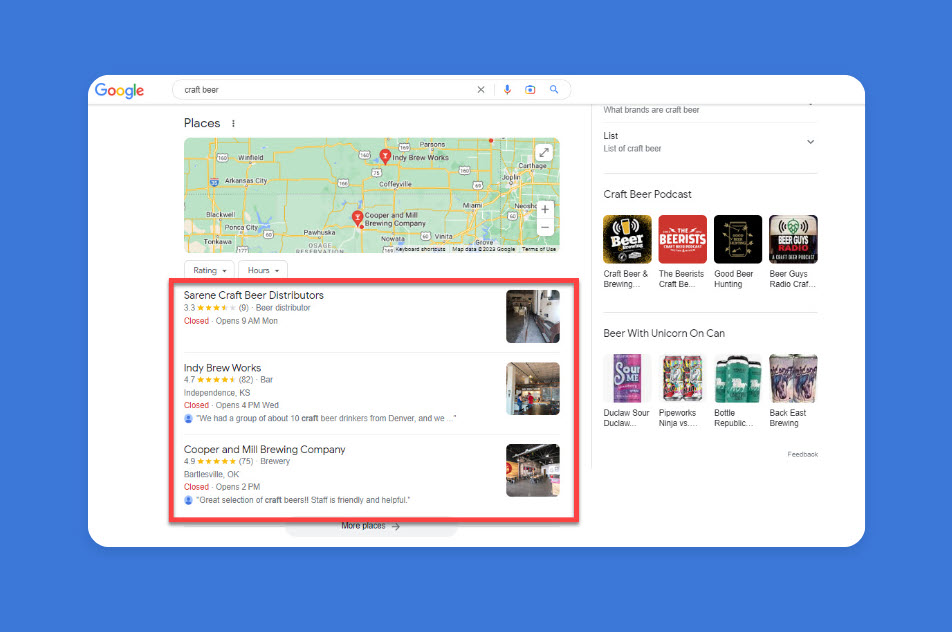Screen dimensions: 952x632
Task: Select The Beerists podcast thumbnail
Action: coord(682,240)
